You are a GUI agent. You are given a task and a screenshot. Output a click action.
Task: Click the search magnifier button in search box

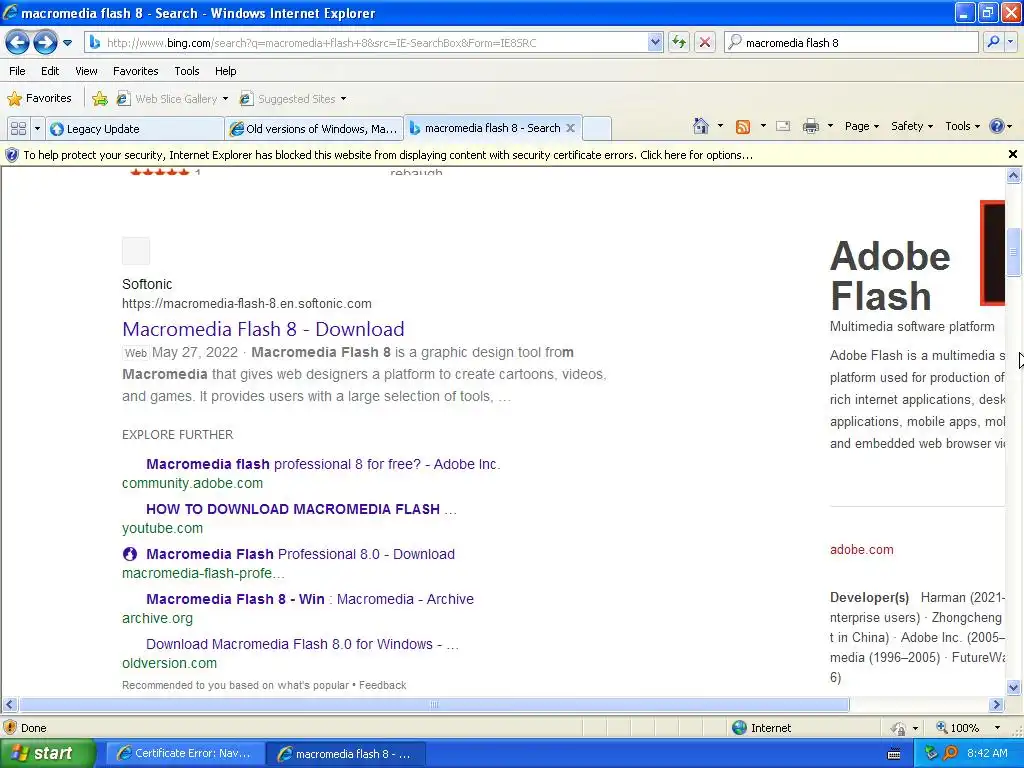[993, 42]
